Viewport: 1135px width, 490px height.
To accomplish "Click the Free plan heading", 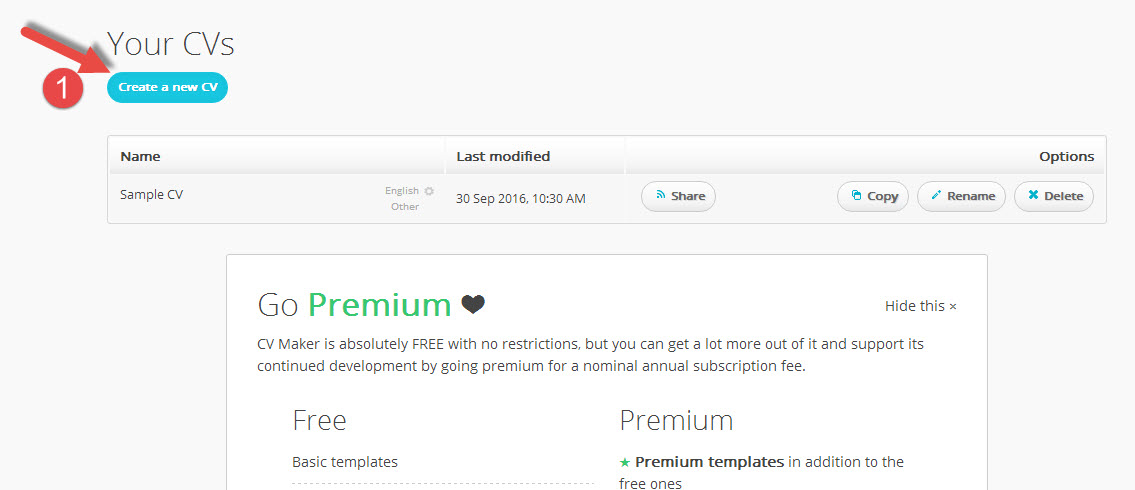I will click(x=319, y=420).
